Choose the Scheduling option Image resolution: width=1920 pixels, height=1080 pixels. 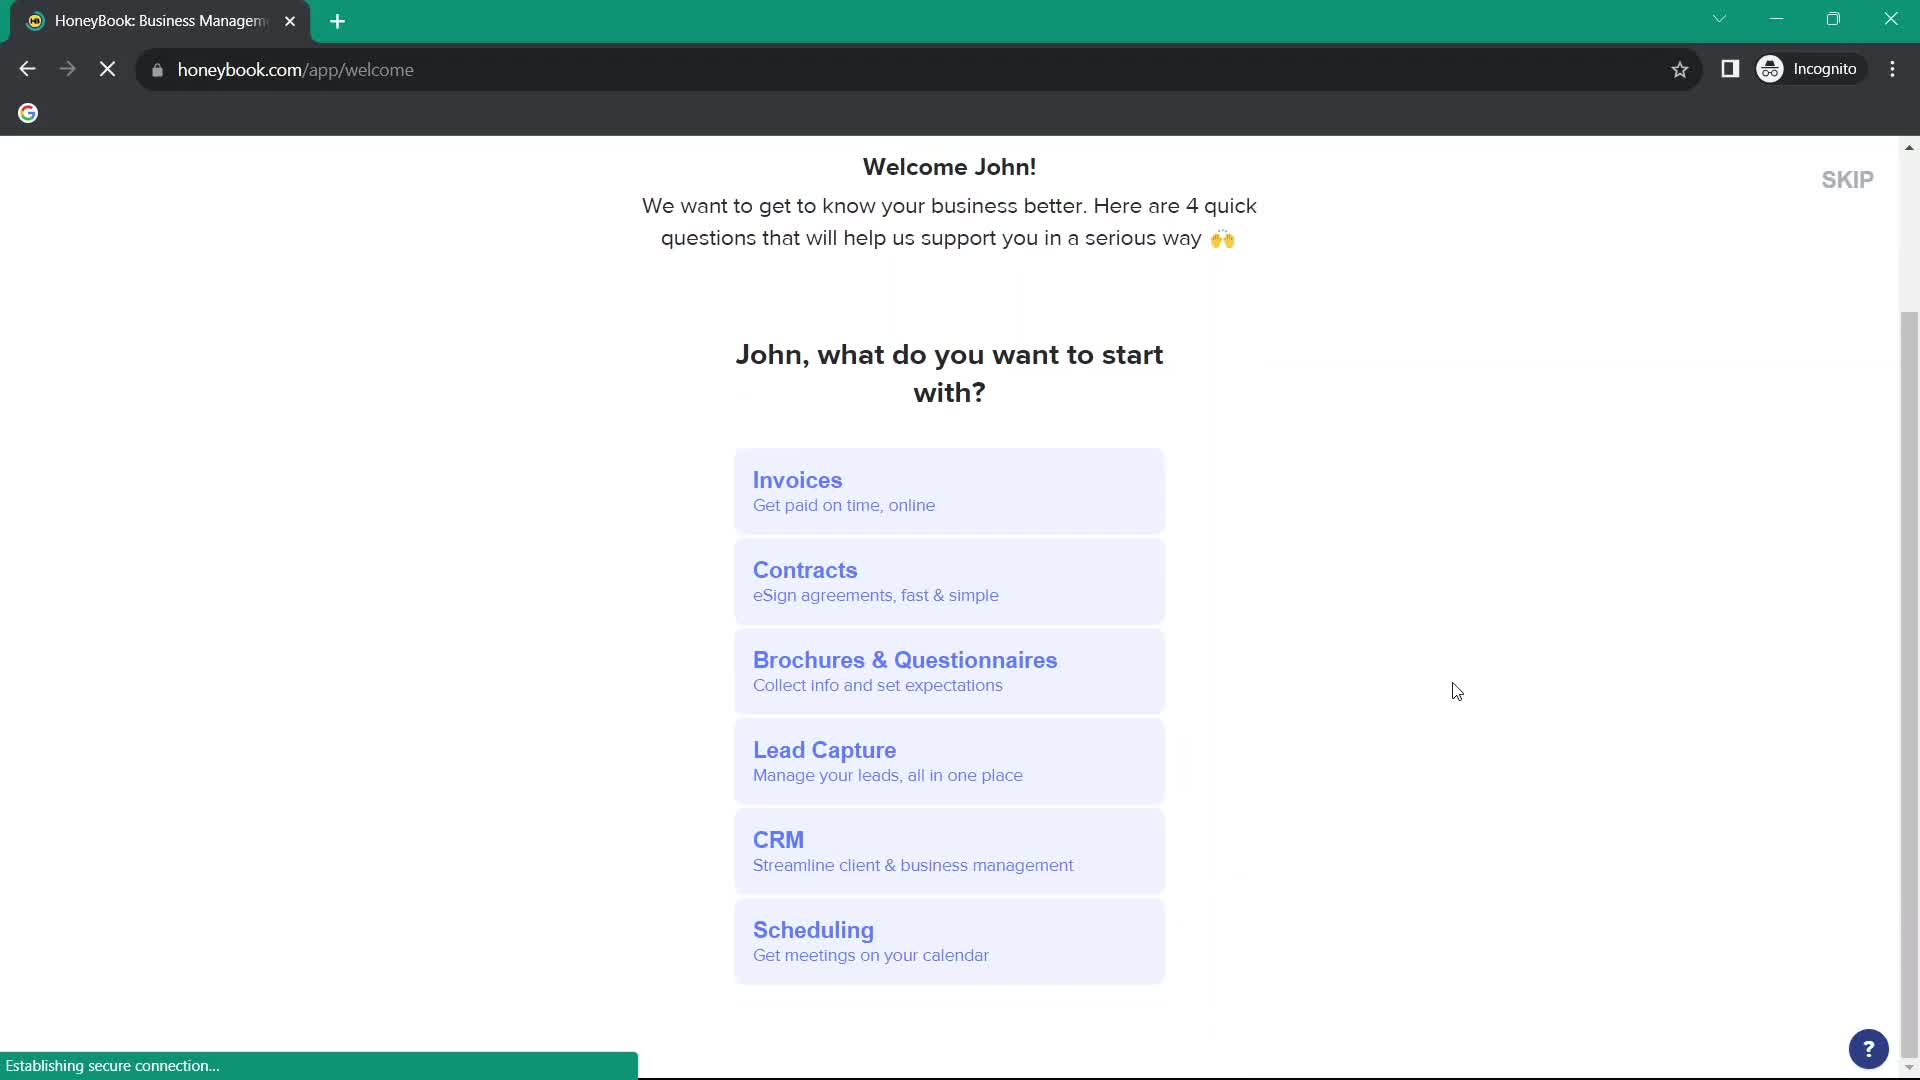(949, 941)
